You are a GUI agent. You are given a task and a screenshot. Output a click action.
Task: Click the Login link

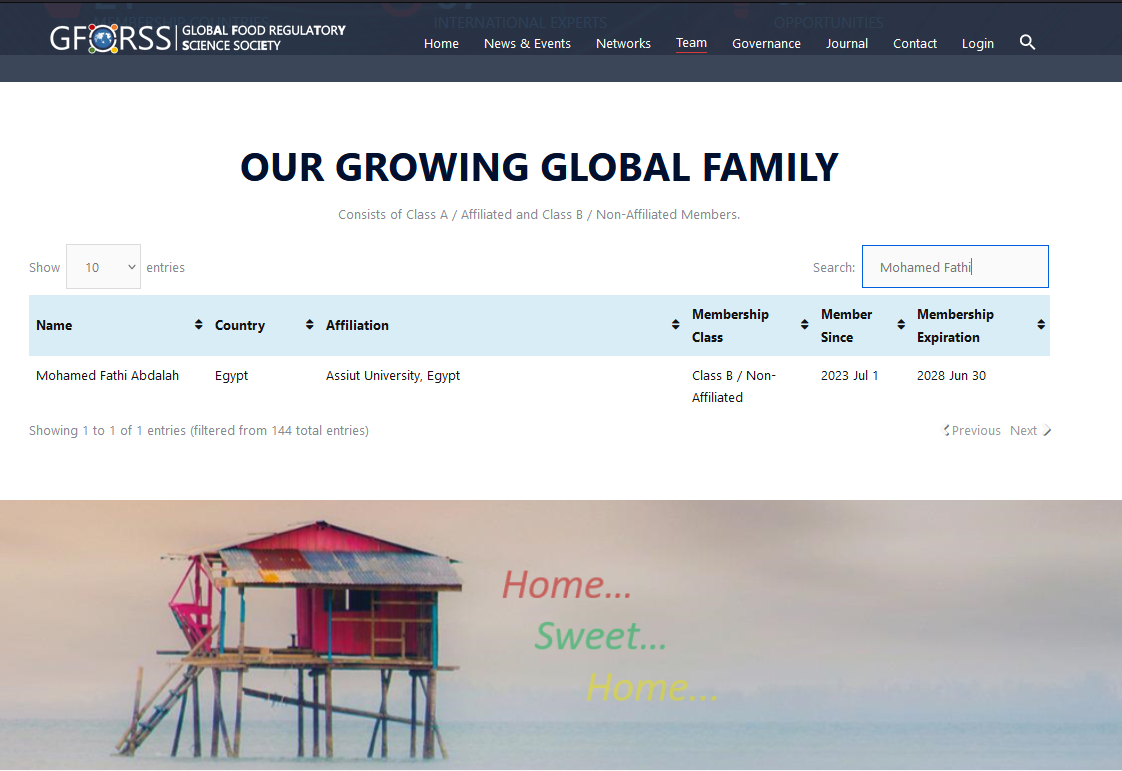[977, 44]
